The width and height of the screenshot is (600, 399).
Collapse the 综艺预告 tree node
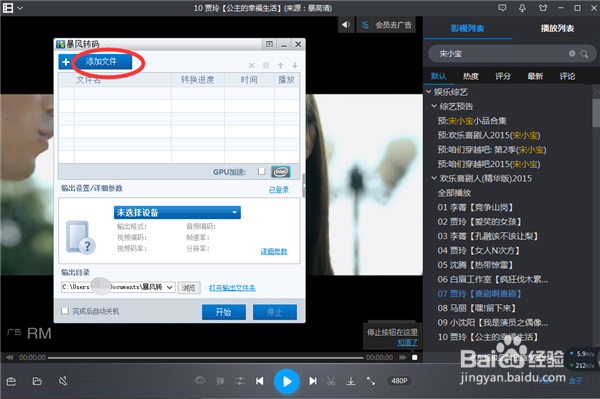[x=434, y=106]
